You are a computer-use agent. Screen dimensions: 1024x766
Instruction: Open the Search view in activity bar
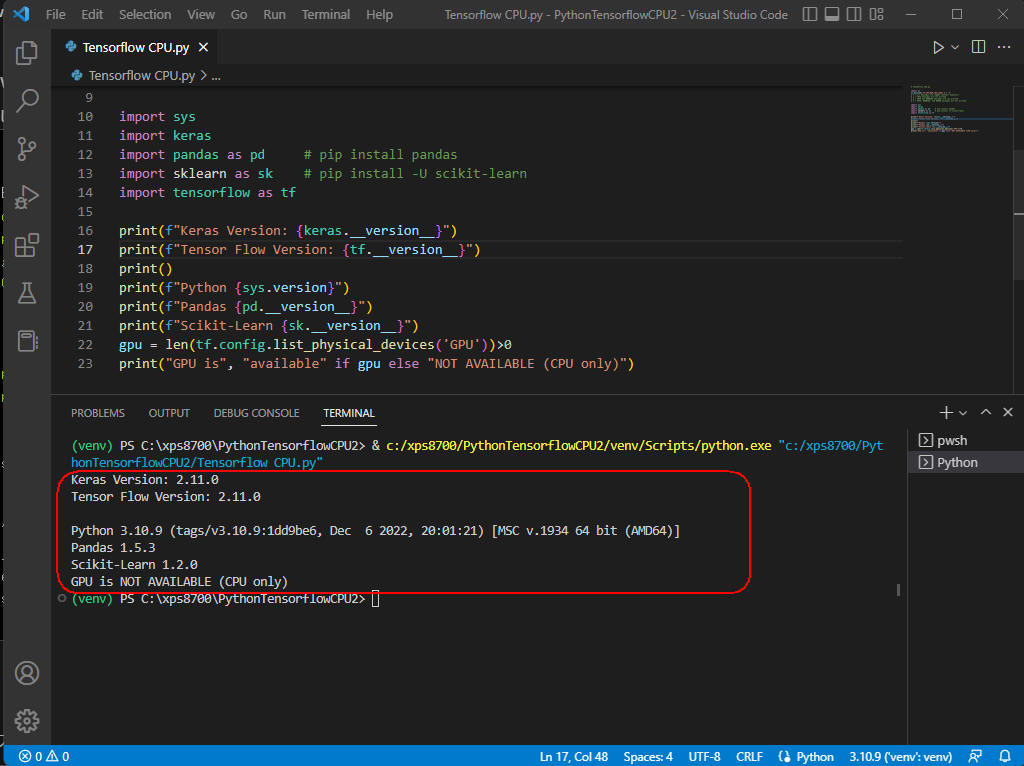(x=27, y=101)
